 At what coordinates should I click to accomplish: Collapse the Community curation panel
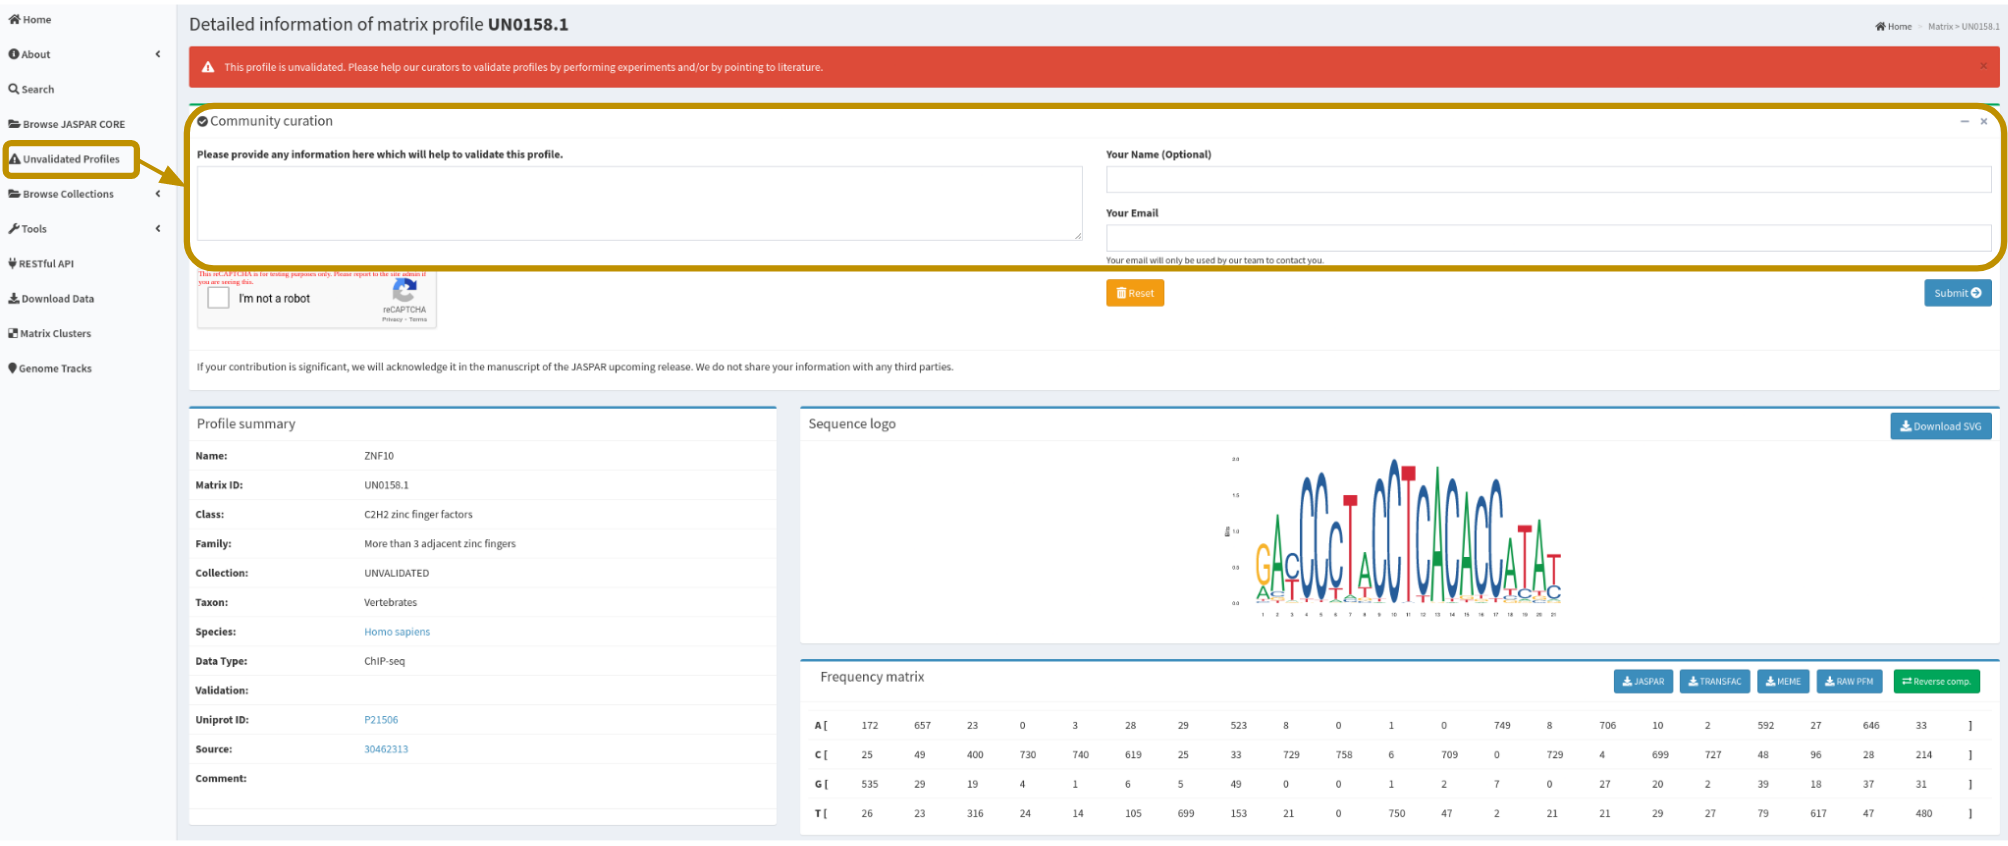click(1964, 122)
